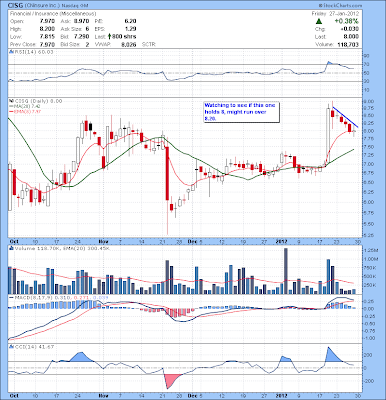Click the (CNinsure Inc.) company name
The height and width of the screenshot is (400, 386).
pyautogui.click(x=42, y=6)
